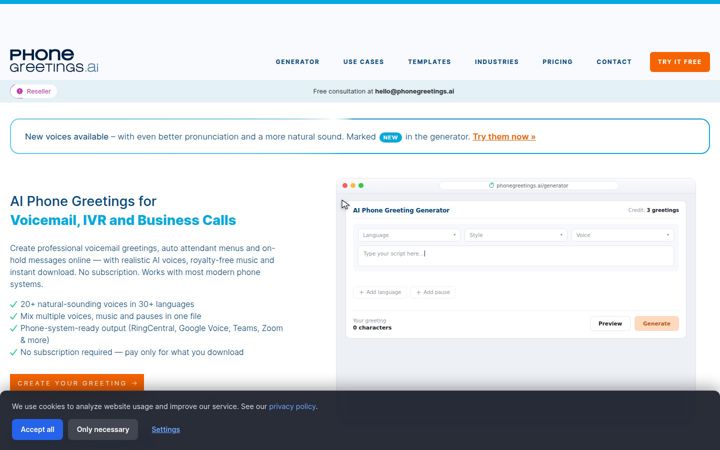Click the demo browser address bar
The image size is (720, 450).
pos(529,186)
